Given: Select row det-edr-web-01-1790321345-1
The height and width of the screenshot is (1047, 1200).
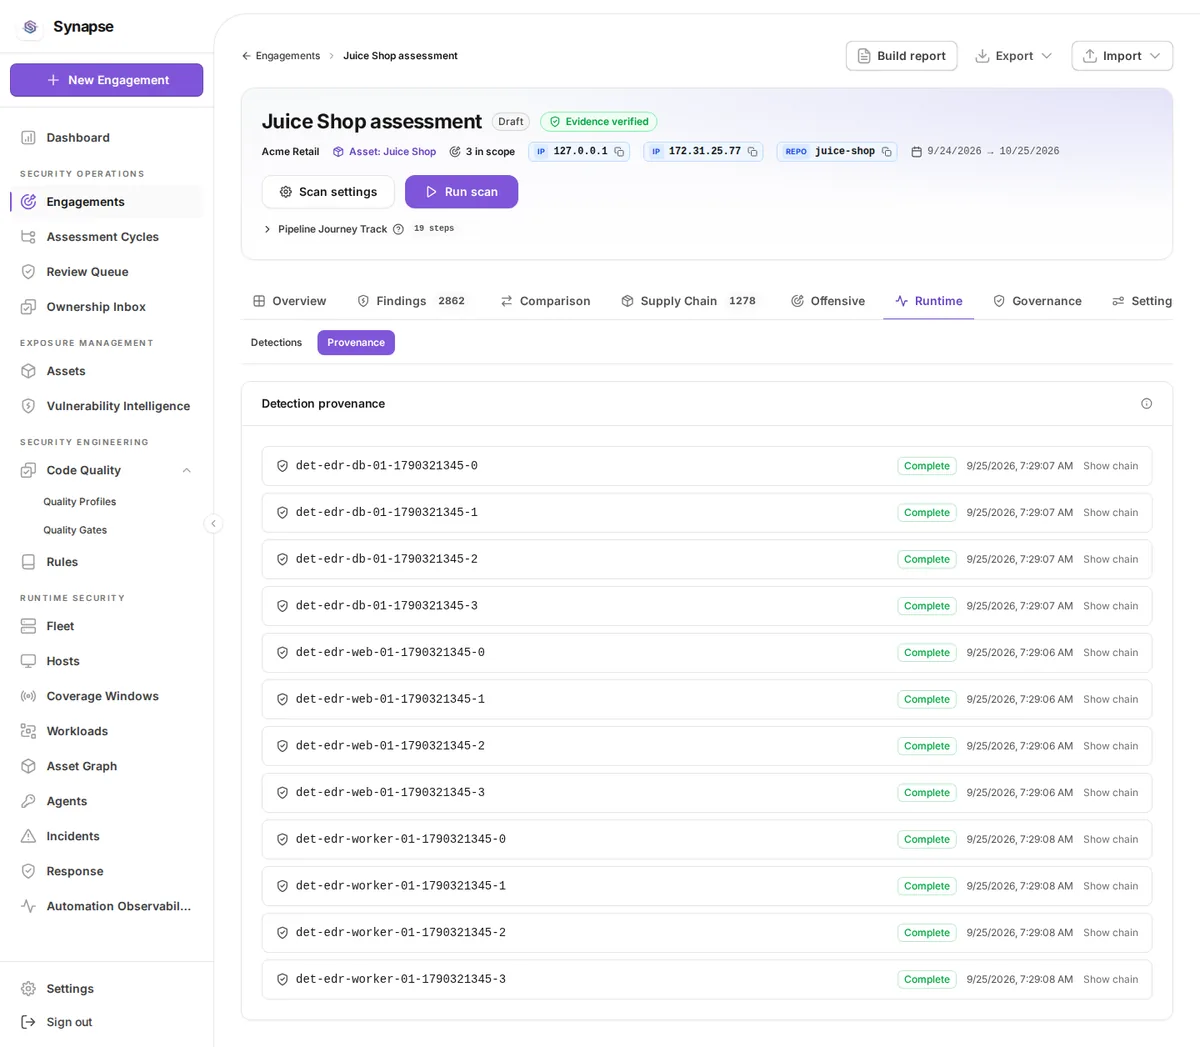Looking at the screenshot, I should click(x=706, y=700).
